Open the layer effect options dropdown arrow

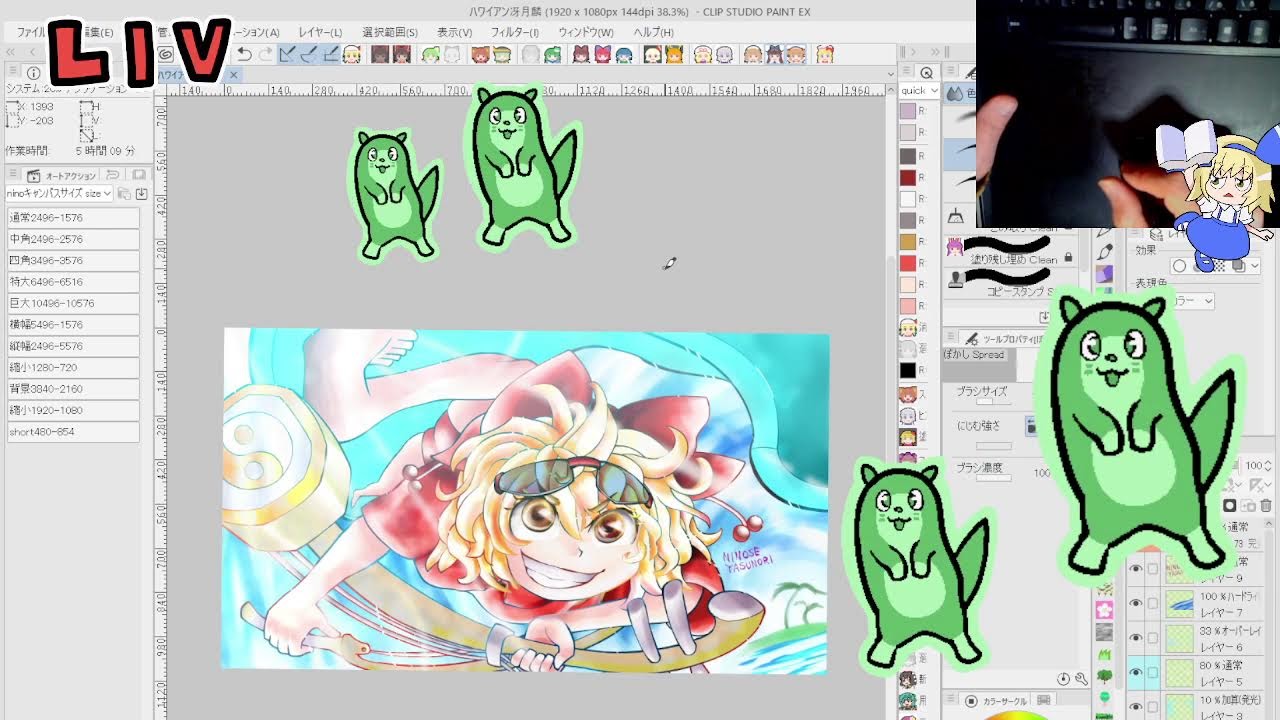[1254, 266]
